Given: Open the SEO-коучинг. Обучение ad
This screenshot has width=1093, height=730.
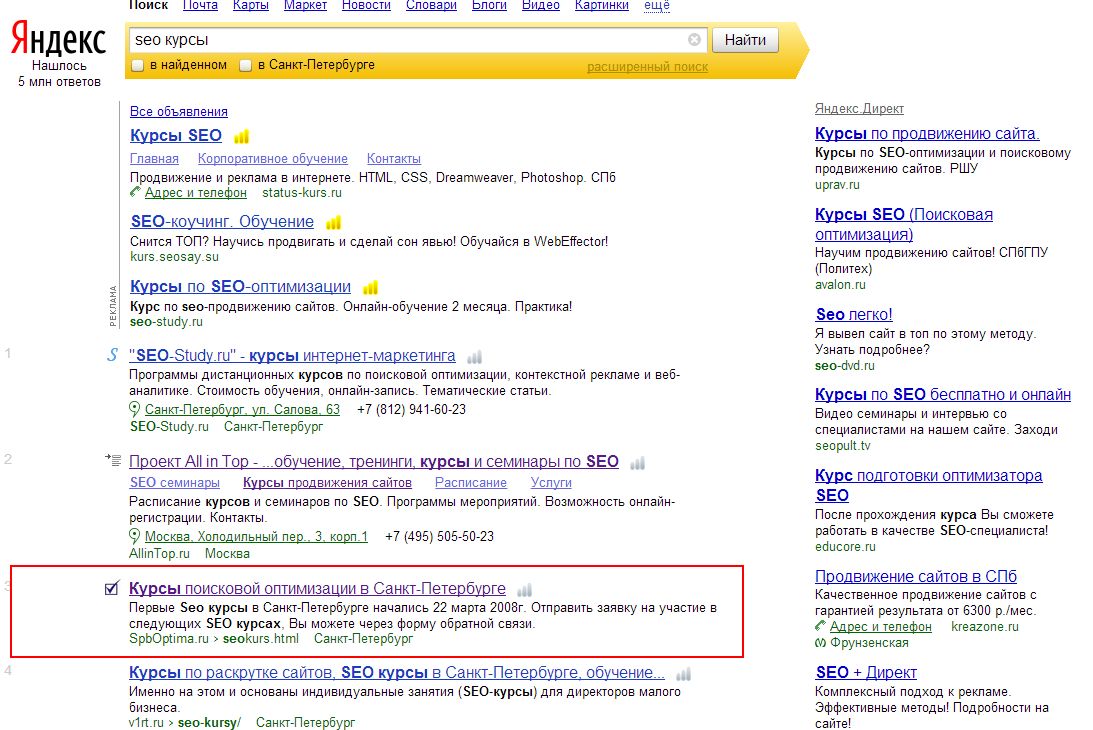Looking at the screenshot, I should pyautogui.click(x=222, y=221).
